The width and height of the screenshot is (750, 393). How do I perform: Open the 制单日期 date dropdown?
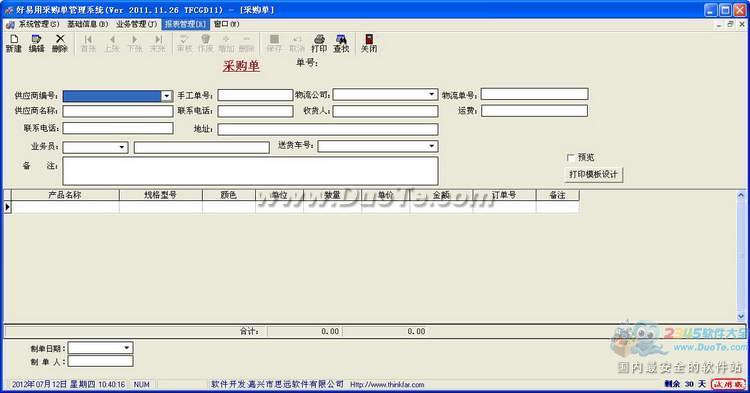click(x=127, y=348)
